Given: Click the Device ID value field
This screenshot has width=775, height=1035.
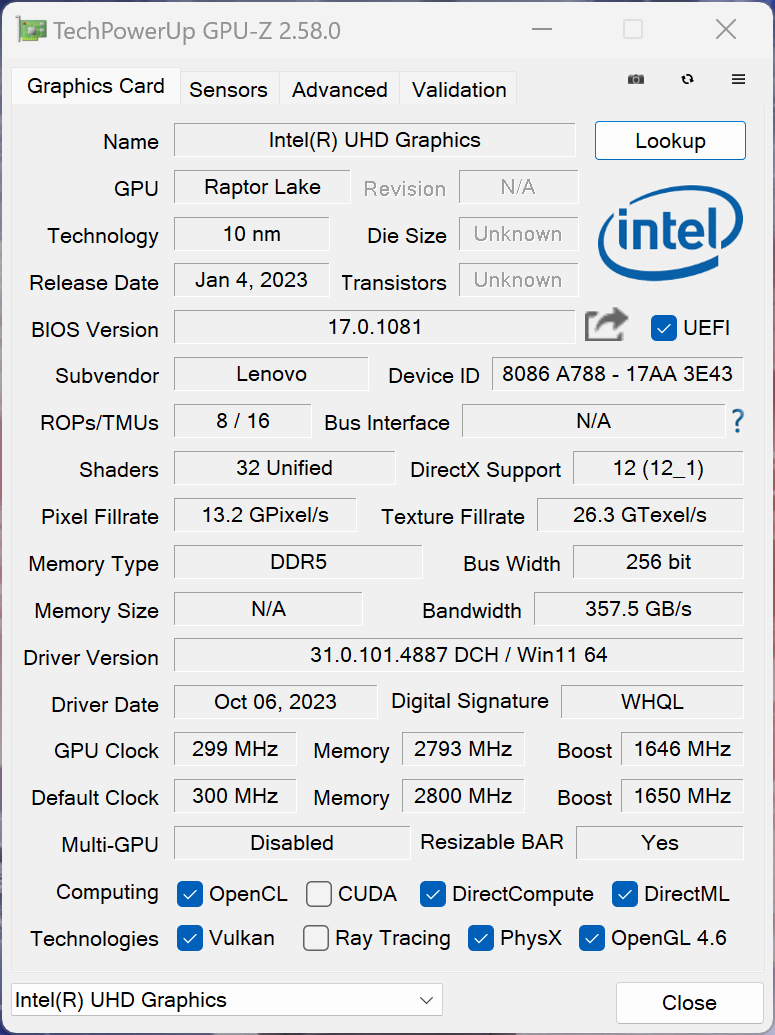Looking at the screenshot, I should (x=617, y=375).
